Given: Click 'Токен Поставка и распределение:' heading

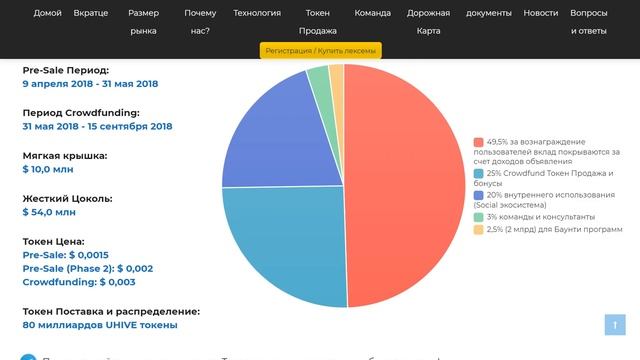Looking at the screenshot, I should tap(111, 311).
